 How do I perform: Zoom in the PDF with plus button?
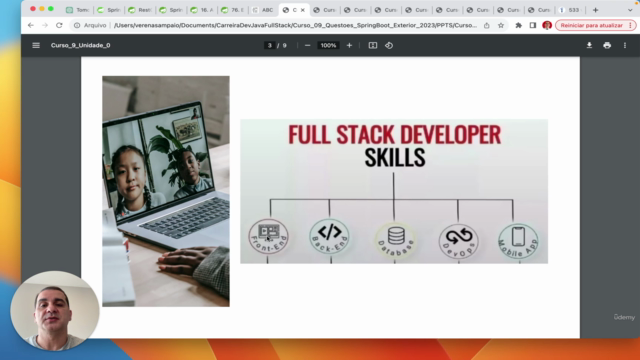coord(349,45)
